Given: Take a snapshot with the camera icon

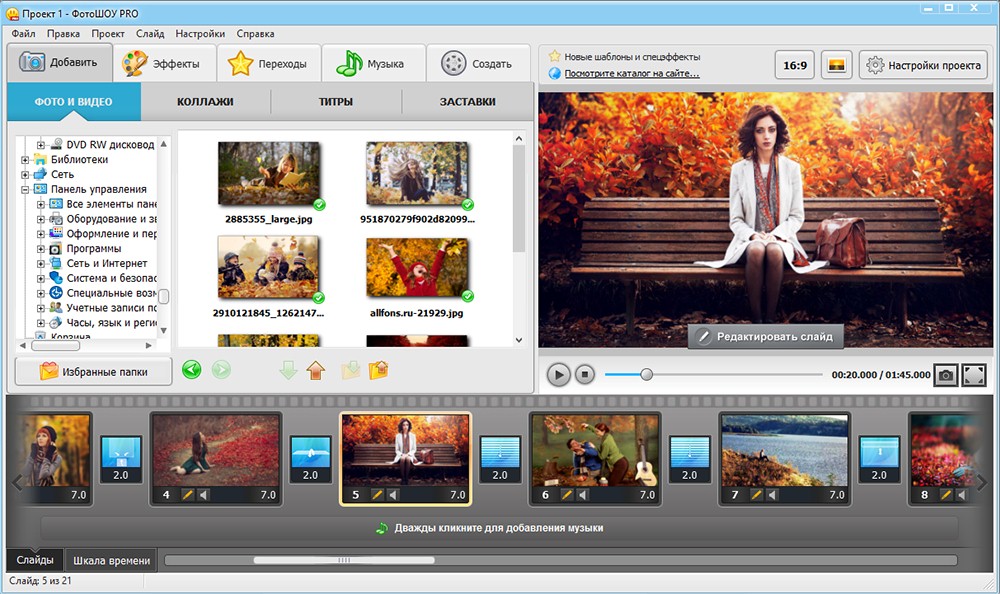Looking at the screenshot, I should [945, 375].
